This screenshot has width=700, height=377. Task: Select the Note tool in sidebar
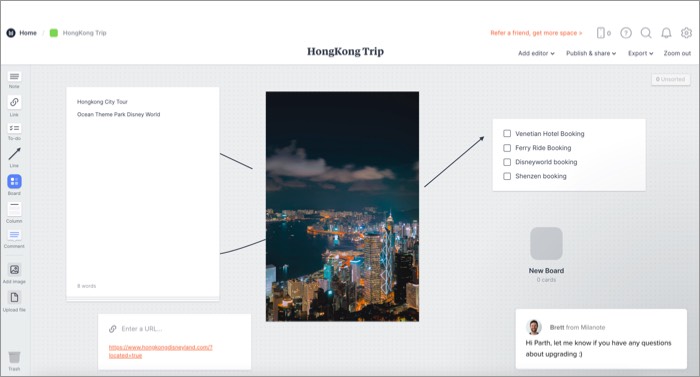pos(14,77)
